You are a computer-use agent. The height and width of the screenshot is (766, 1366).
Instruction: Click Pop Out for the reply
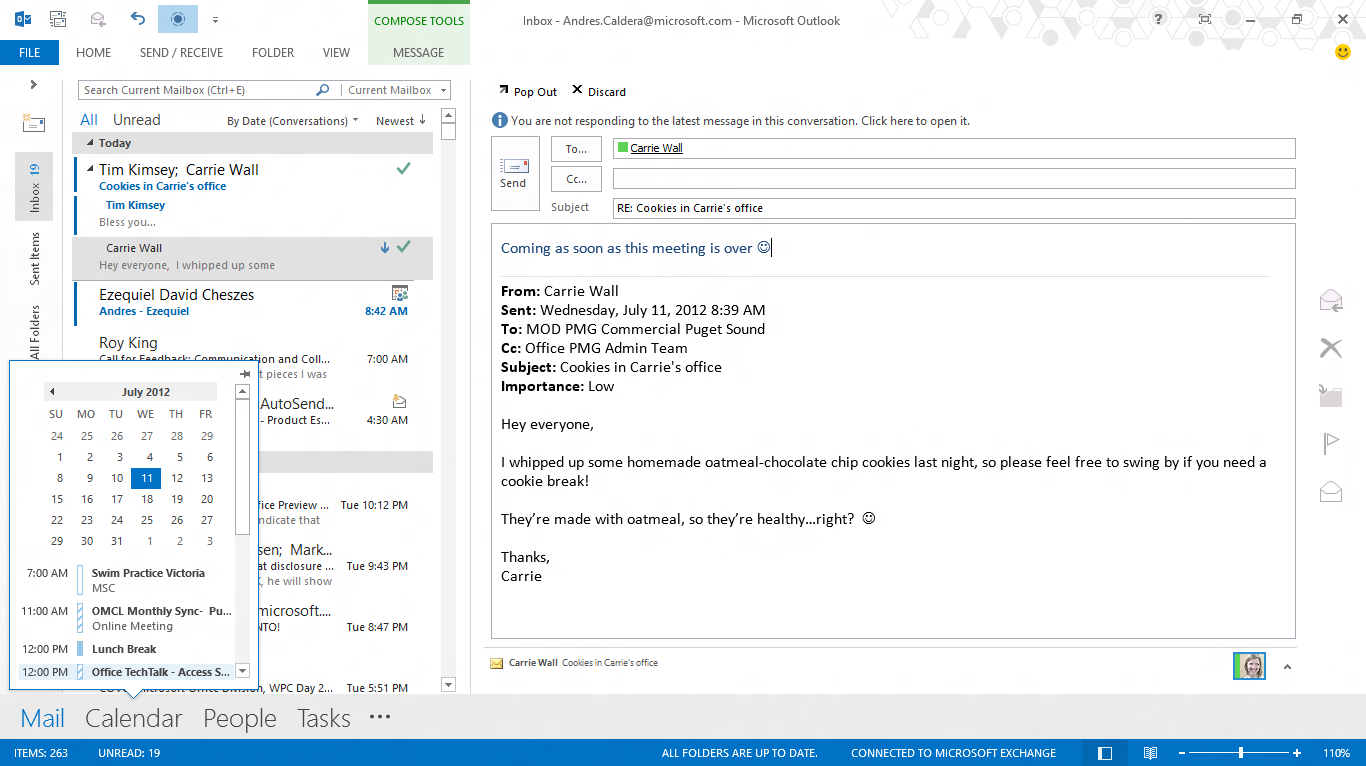528,91
